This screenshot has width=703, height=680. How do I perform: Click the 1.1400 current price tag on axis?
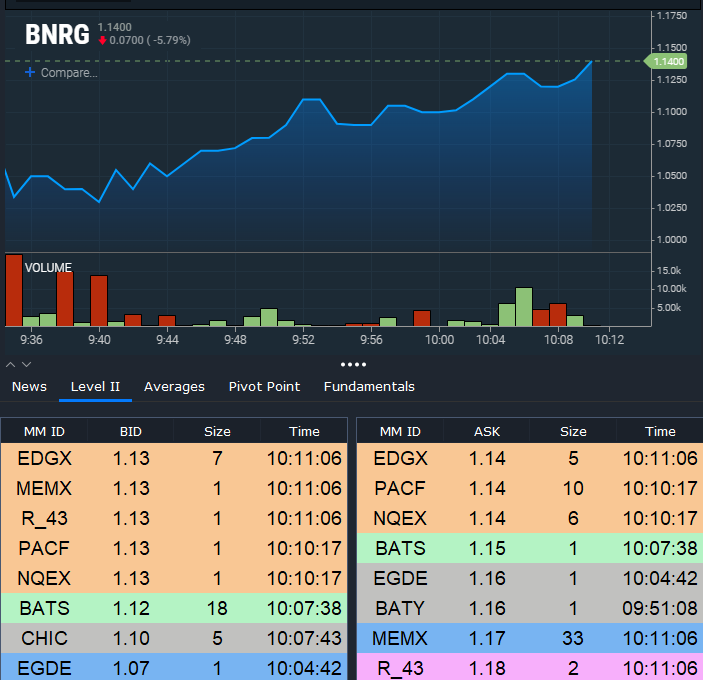tap(666, 61)
